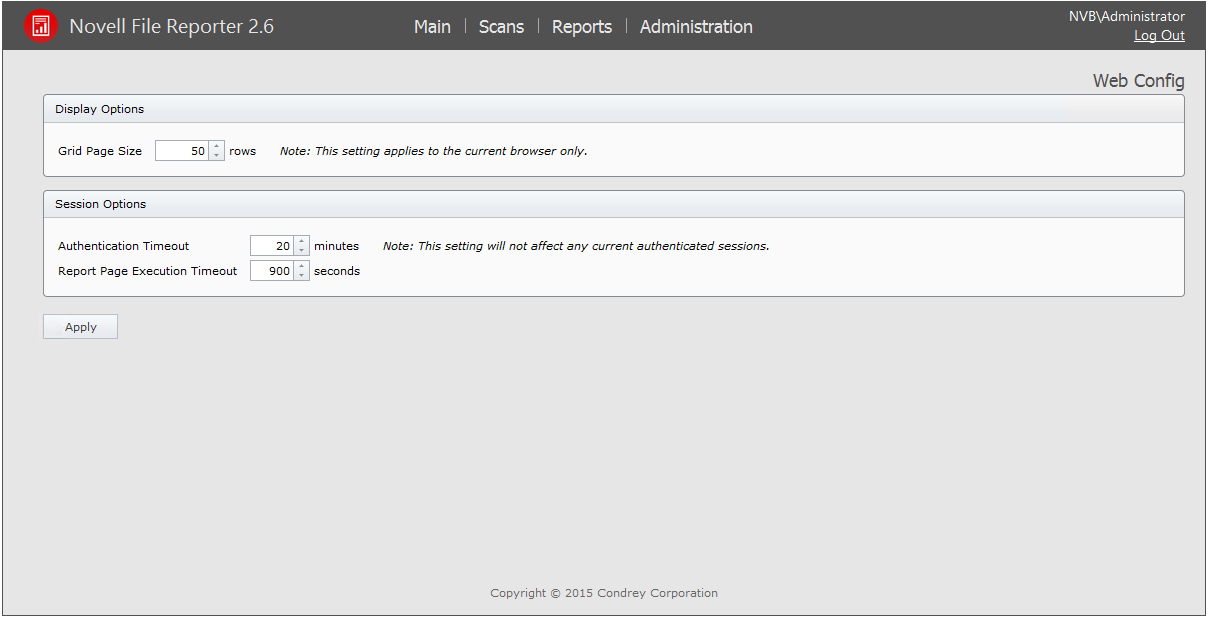Decrease Grid Page Size with down arrow

click(217, 156)
